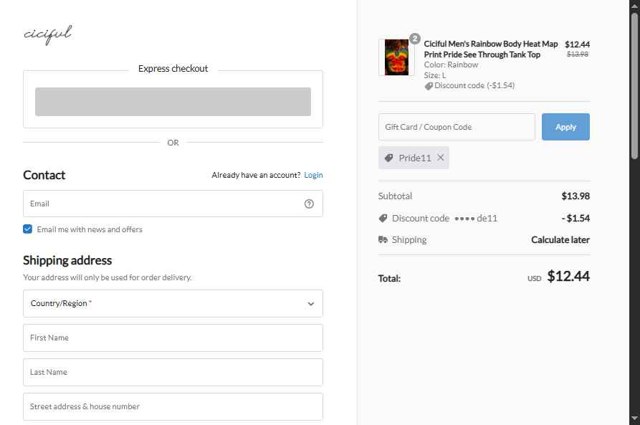The height and width of the screenshot is (425, 640).
Task: Click the quantity badge on product thumbnail
Action: click(x=415, y=39)
